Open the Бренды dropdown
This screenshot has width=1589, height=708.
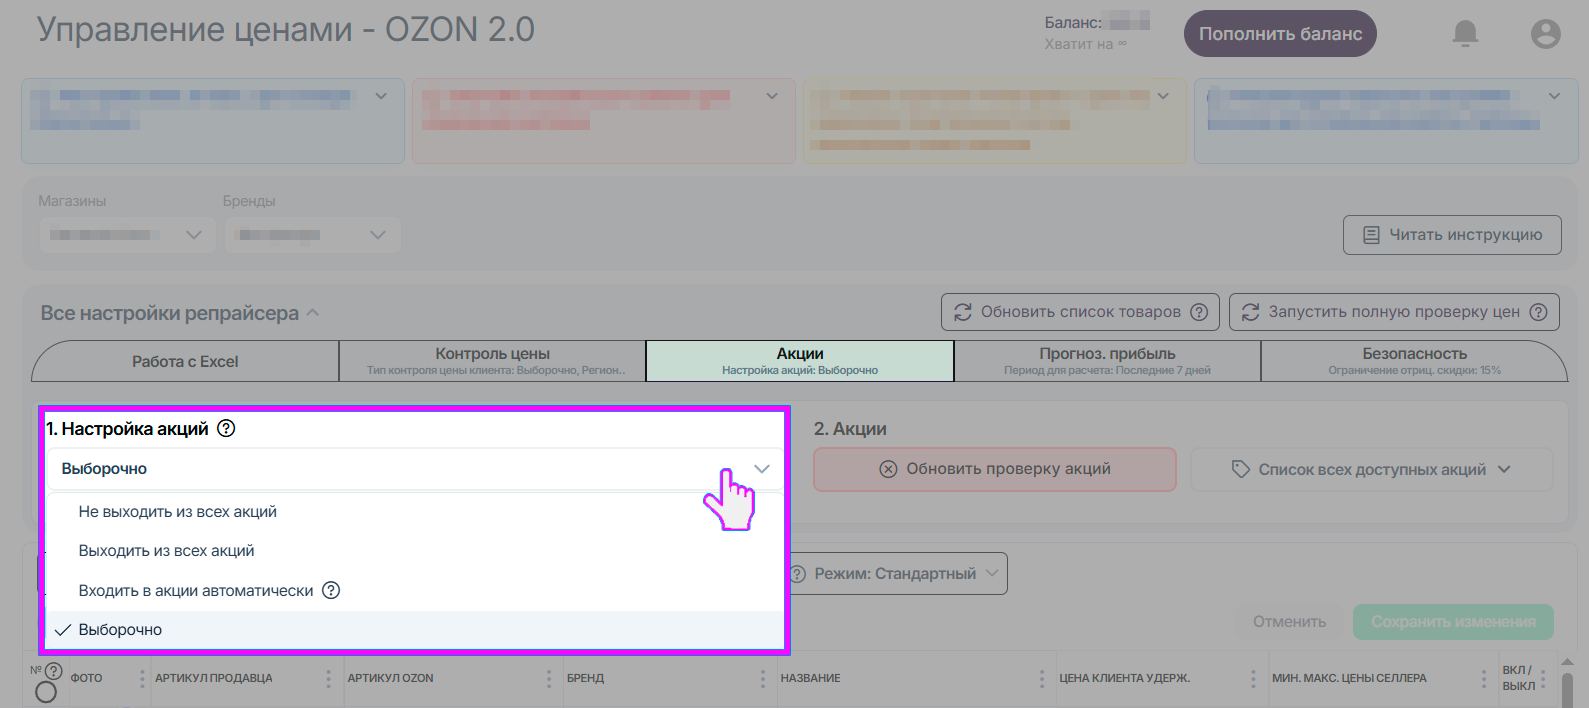tap(312, 235)
